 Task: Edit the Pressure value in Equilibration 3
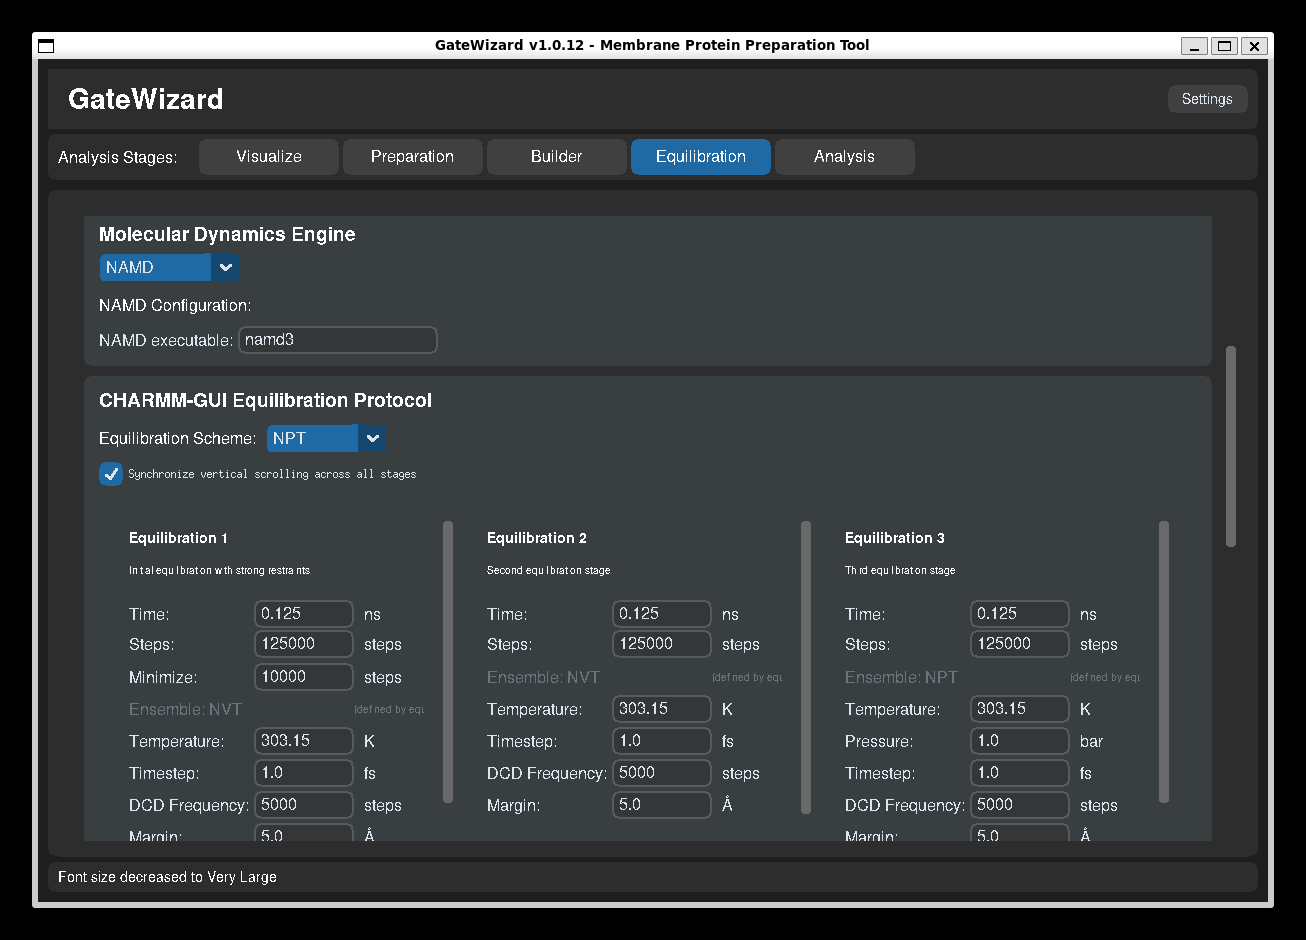pyautogui.click(x=1019, y=740)
